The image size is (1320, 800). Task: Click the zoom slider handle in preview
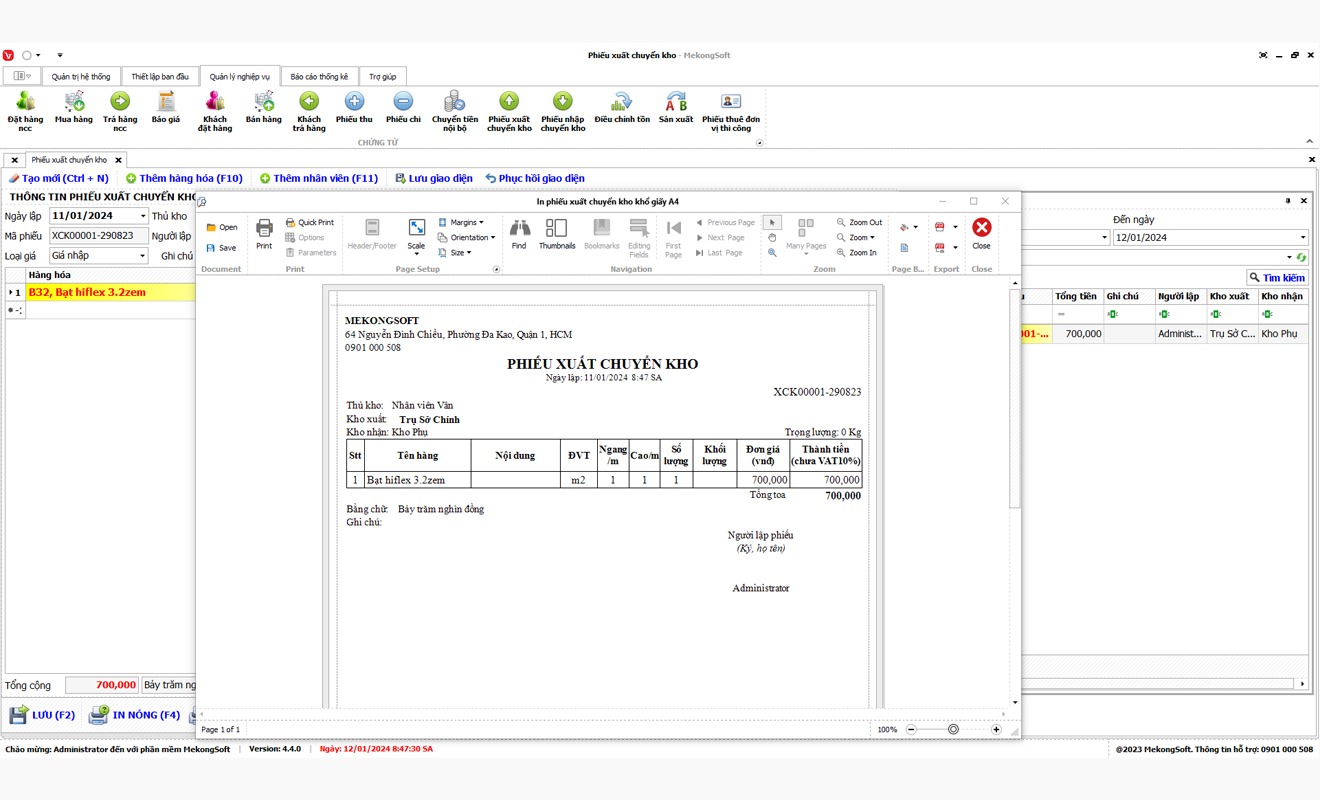953,730
